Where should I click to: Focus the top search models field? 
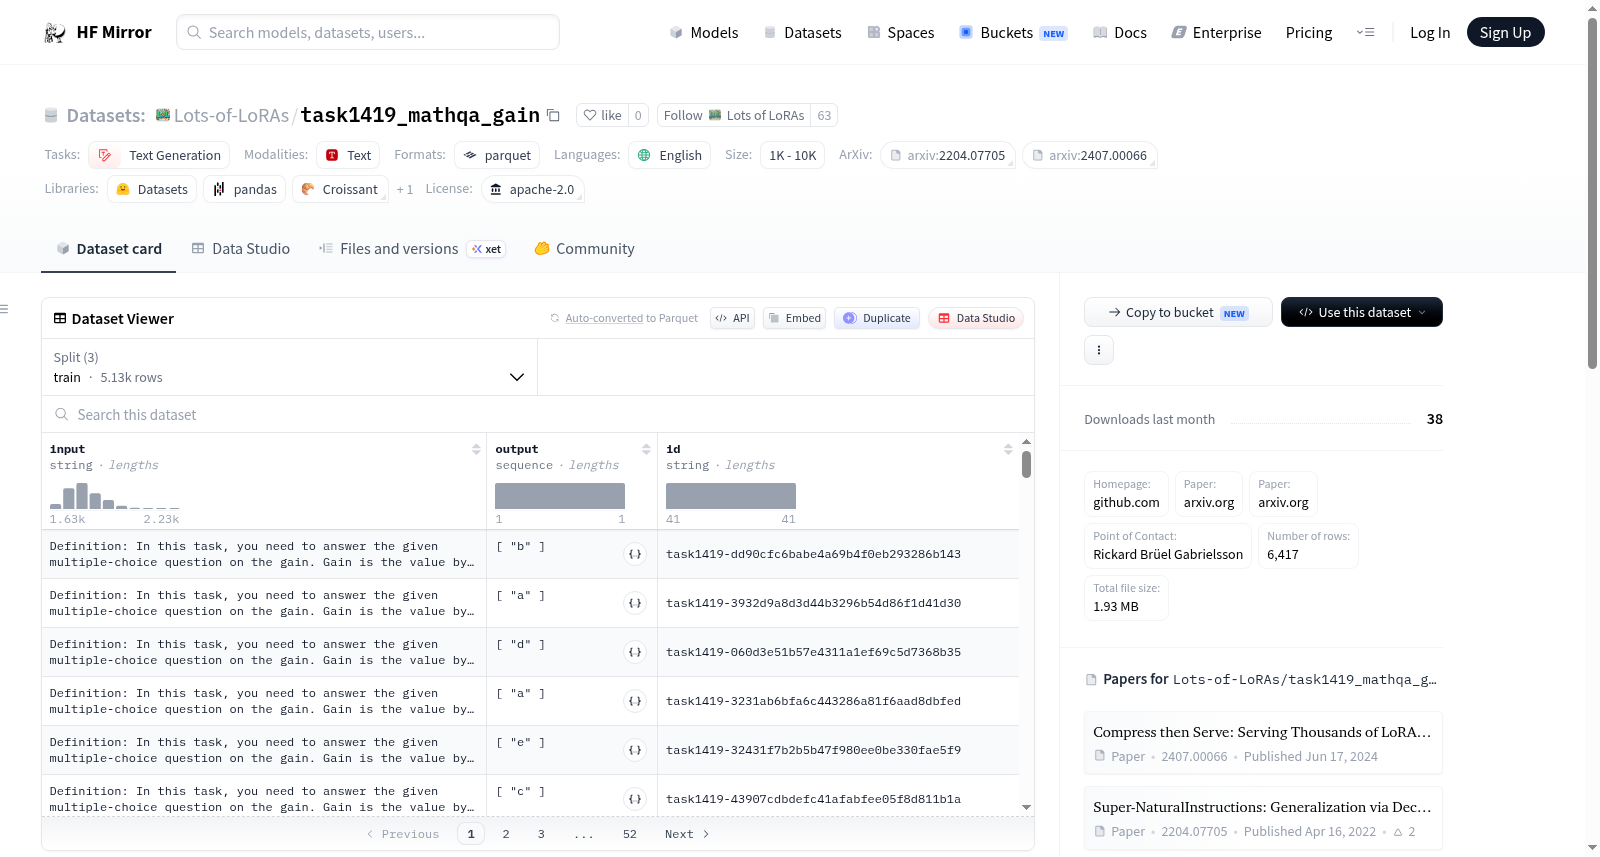368,32
